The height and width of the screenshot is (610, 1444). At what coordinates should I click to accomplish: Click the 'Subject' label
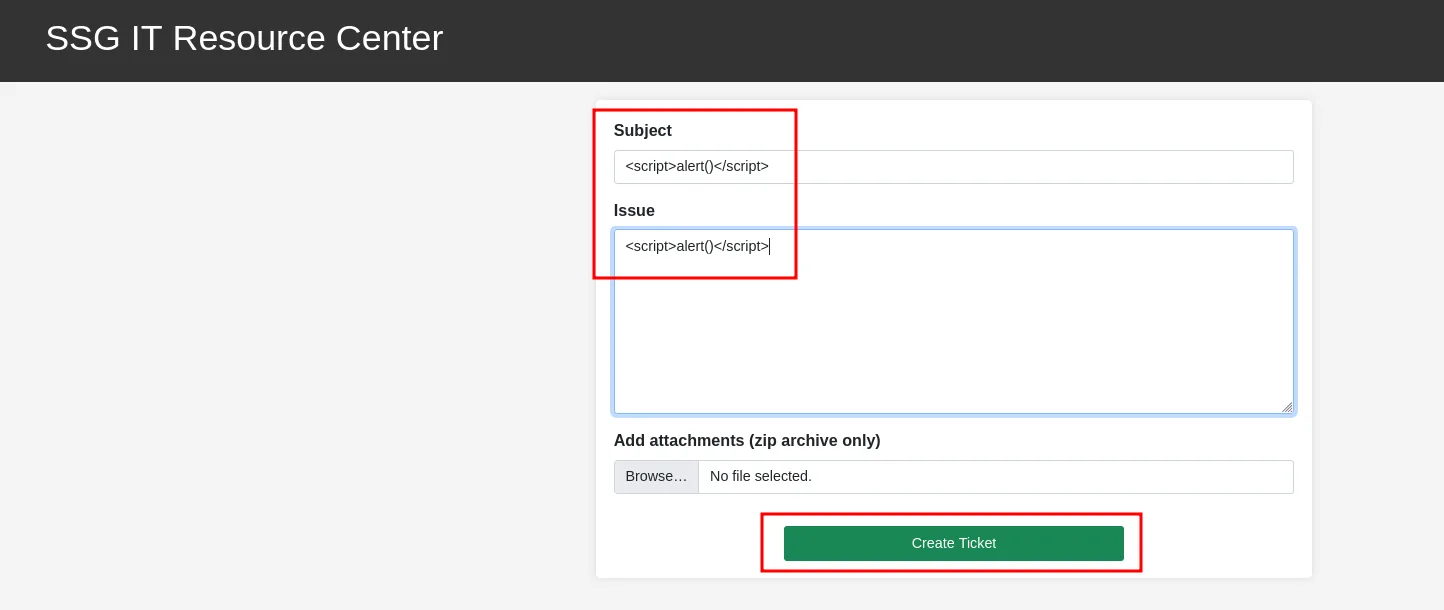click(x=643, y=131)
